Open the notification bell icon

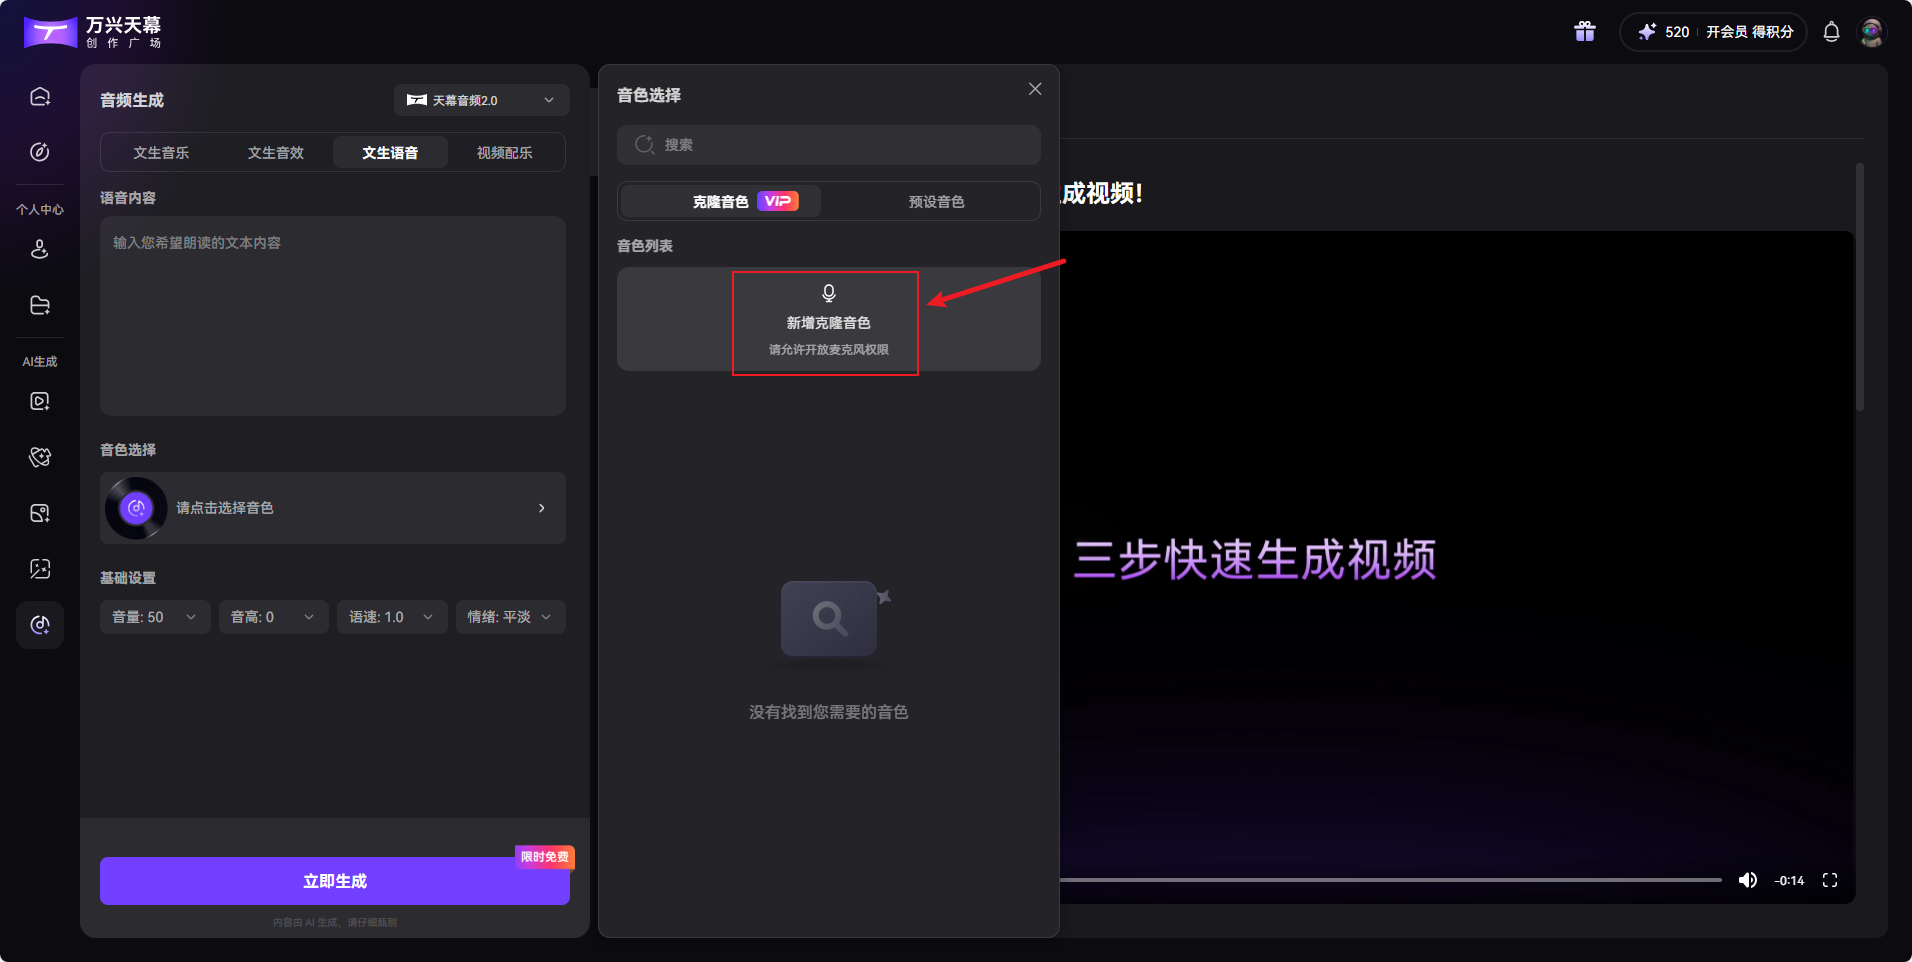tap(1830, 31)
